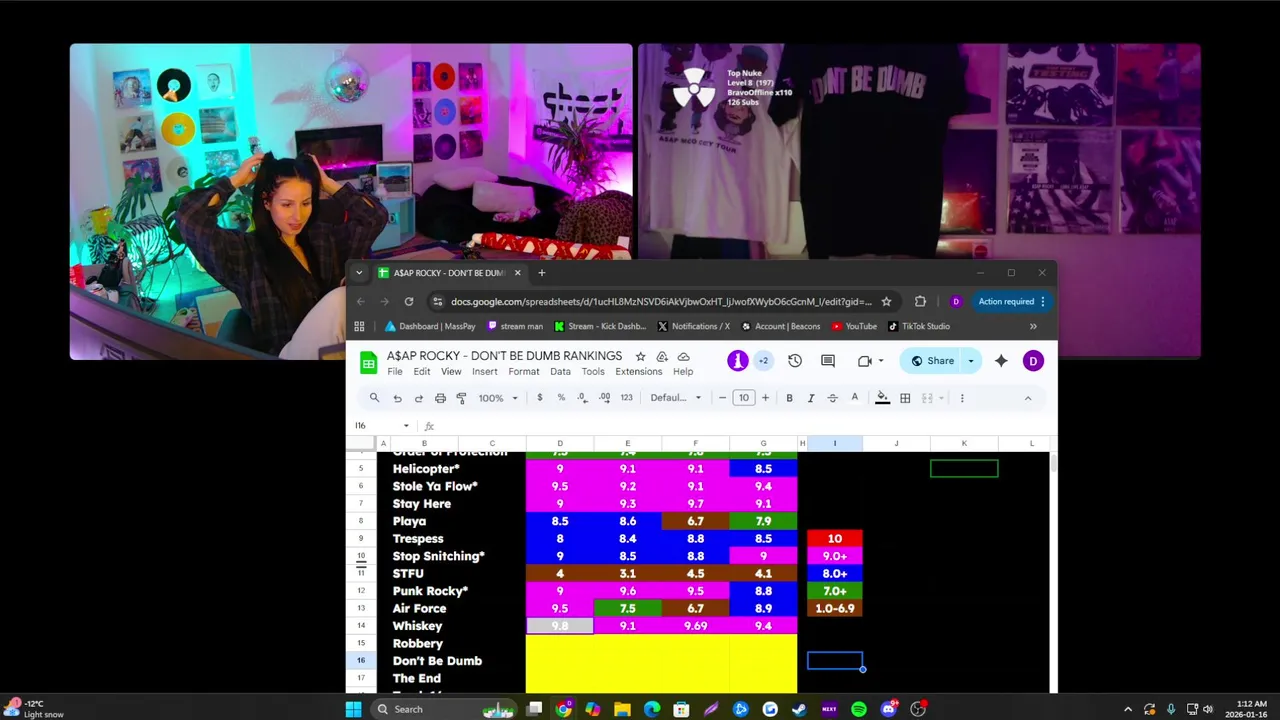Select the magenta 9.0+ legend cell
This screenshot has height=720, width=1280.
(835, 556)
